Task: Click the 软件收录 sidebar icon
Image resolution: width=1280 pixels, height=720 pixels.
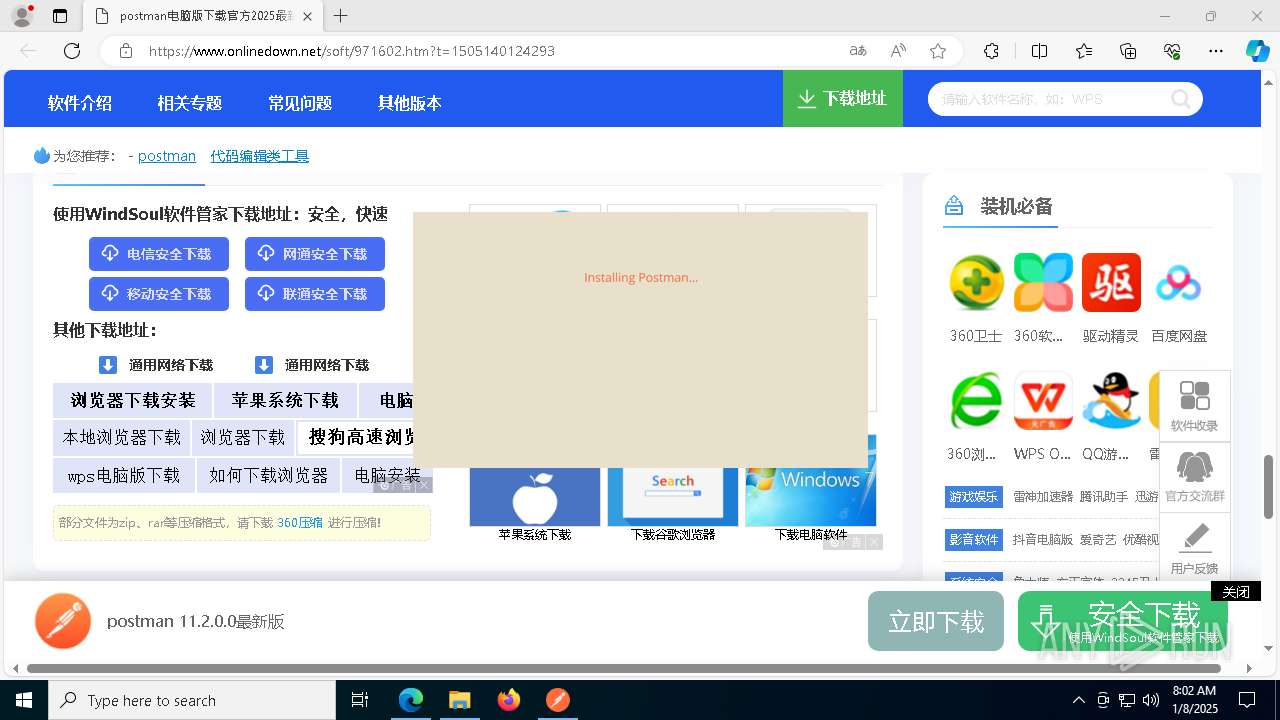Action: tap(1194, 406)
